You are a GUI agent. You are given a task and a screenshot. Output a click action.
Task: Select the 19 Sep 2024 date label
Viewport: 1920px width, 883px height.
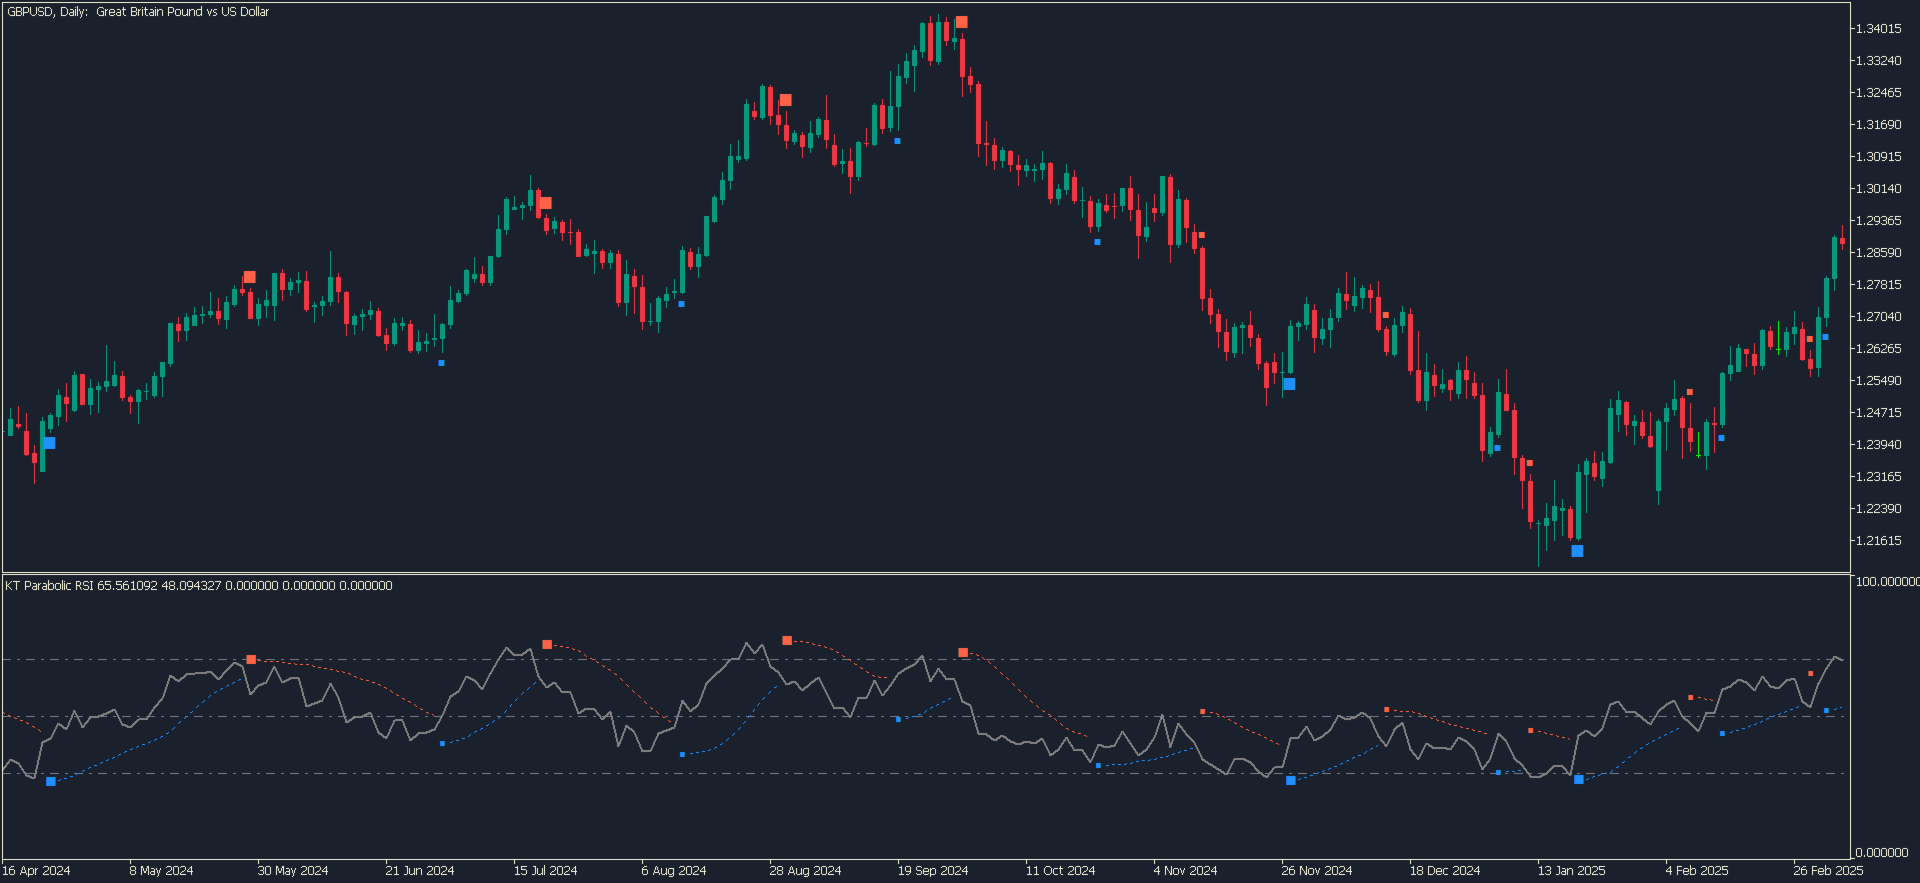(x=933, y=871)
